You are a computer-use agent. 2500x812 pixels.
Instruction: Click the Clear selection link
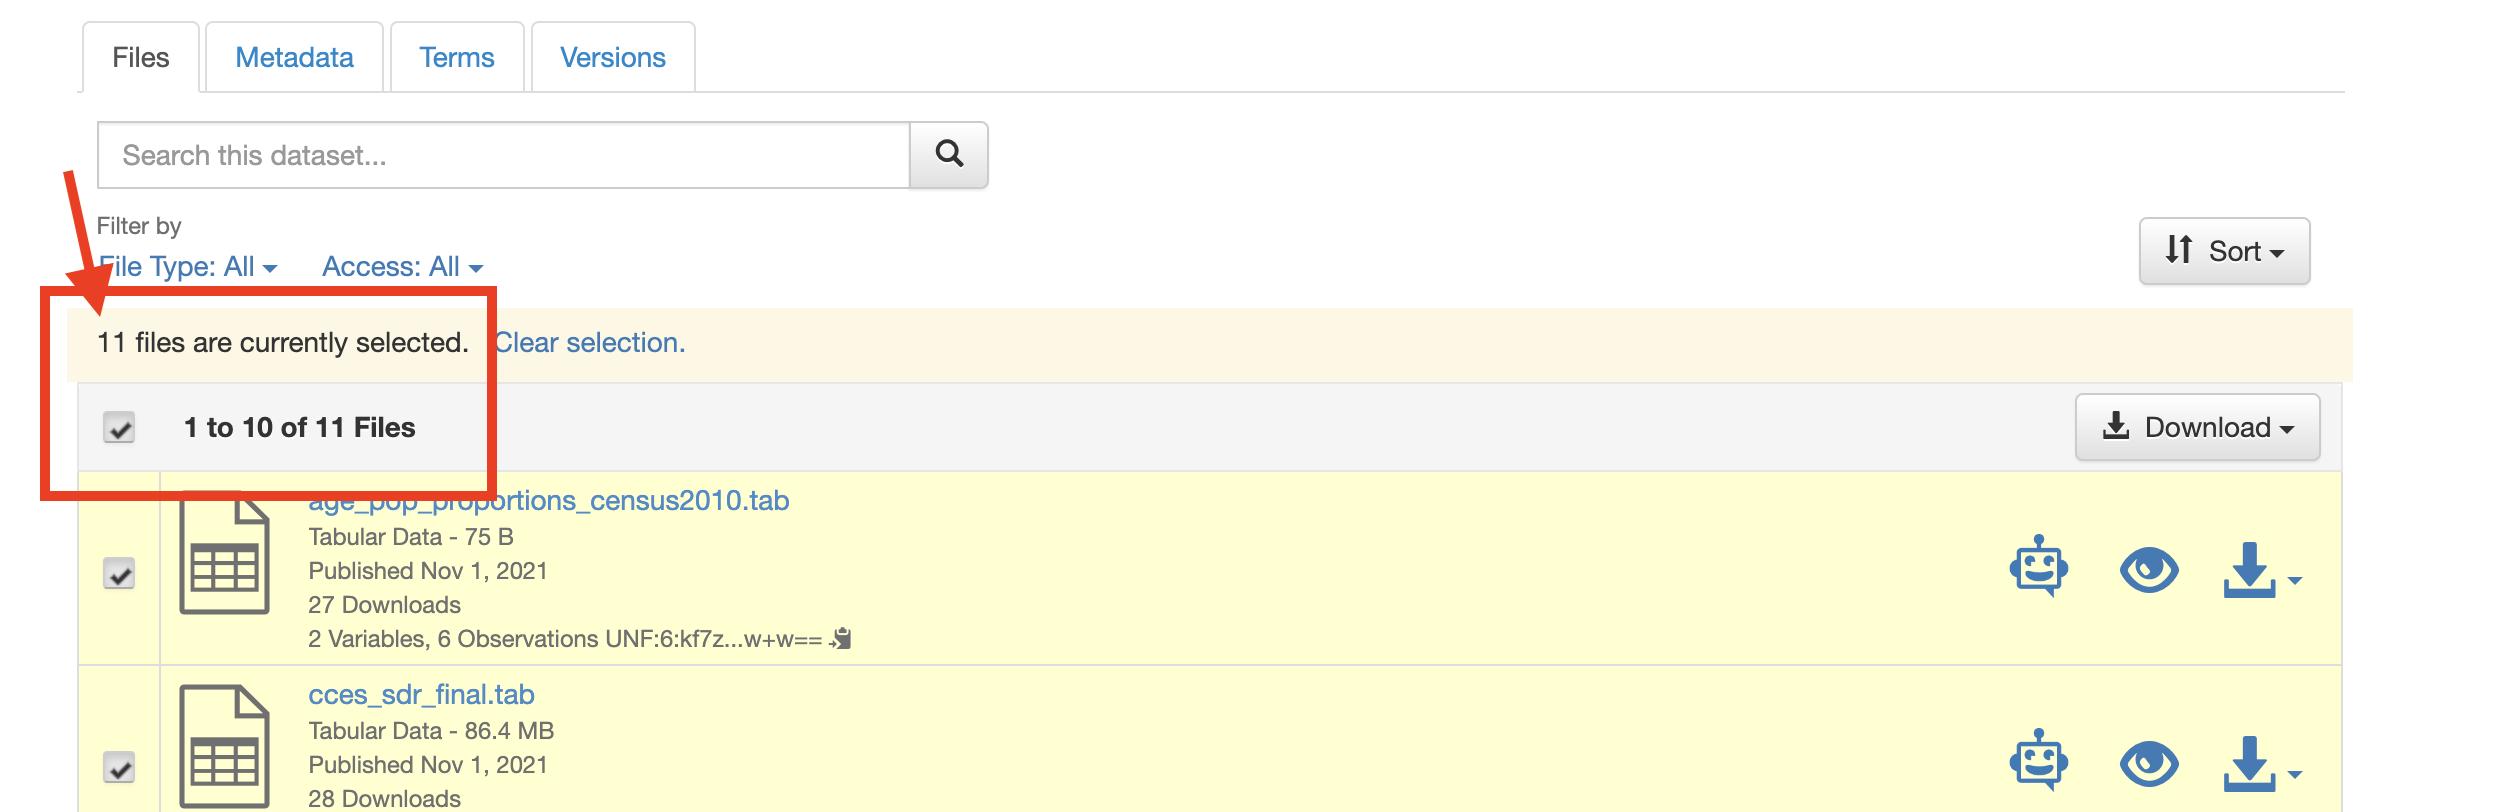590,343
